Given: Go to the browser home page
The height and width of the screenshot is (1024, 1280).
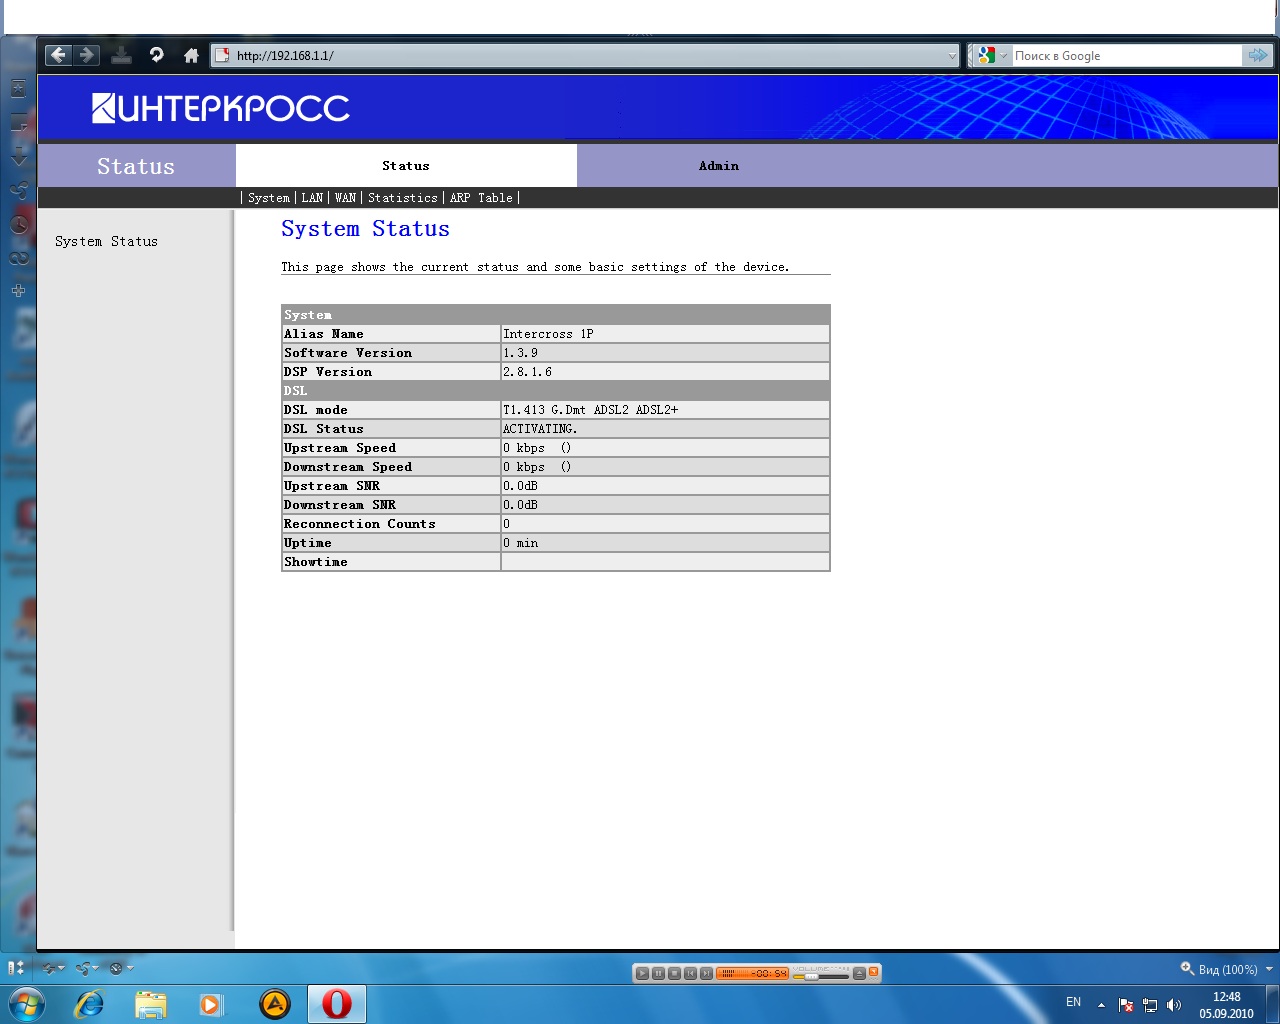Looking at the screenshot, I should 191,56.
